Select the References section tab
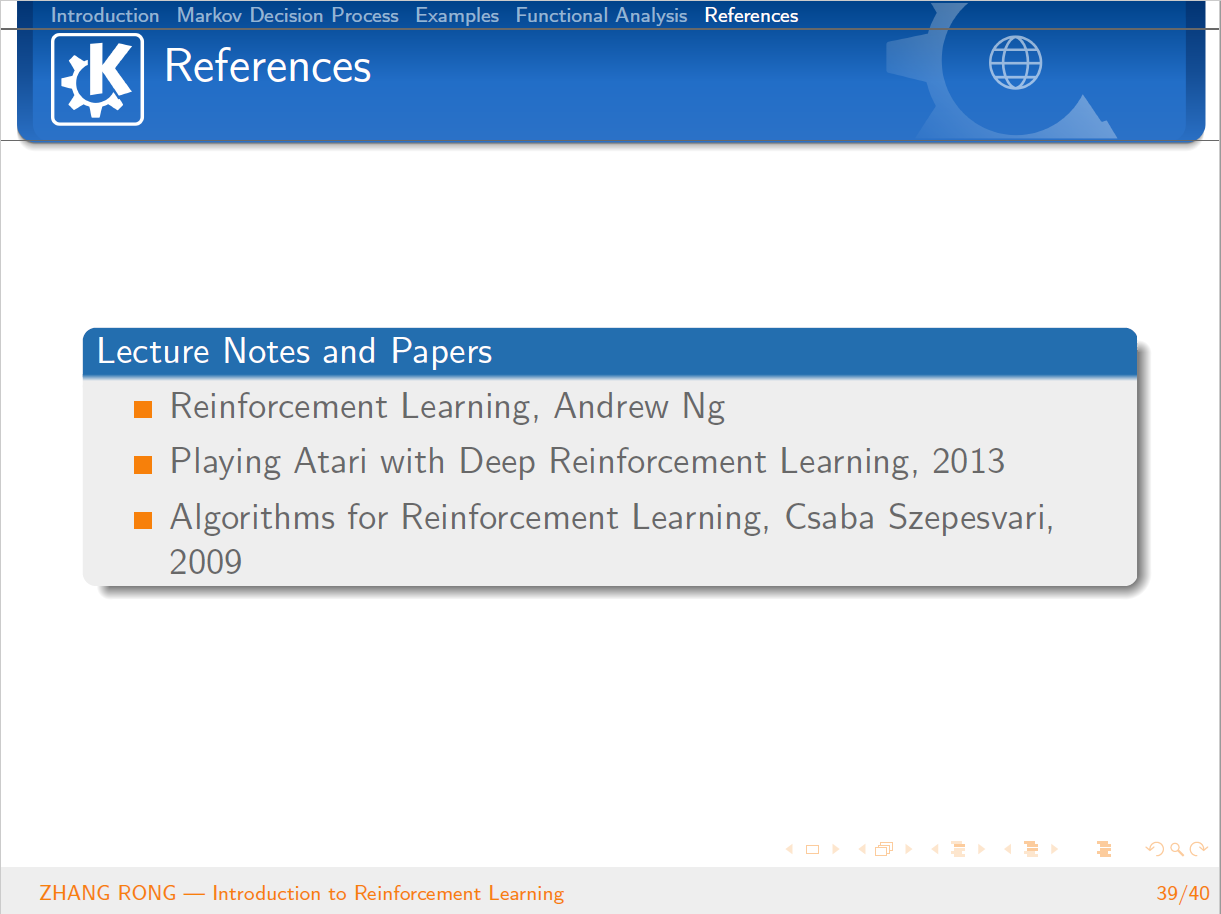This screenshot has height=914, width=1221. 751,15
